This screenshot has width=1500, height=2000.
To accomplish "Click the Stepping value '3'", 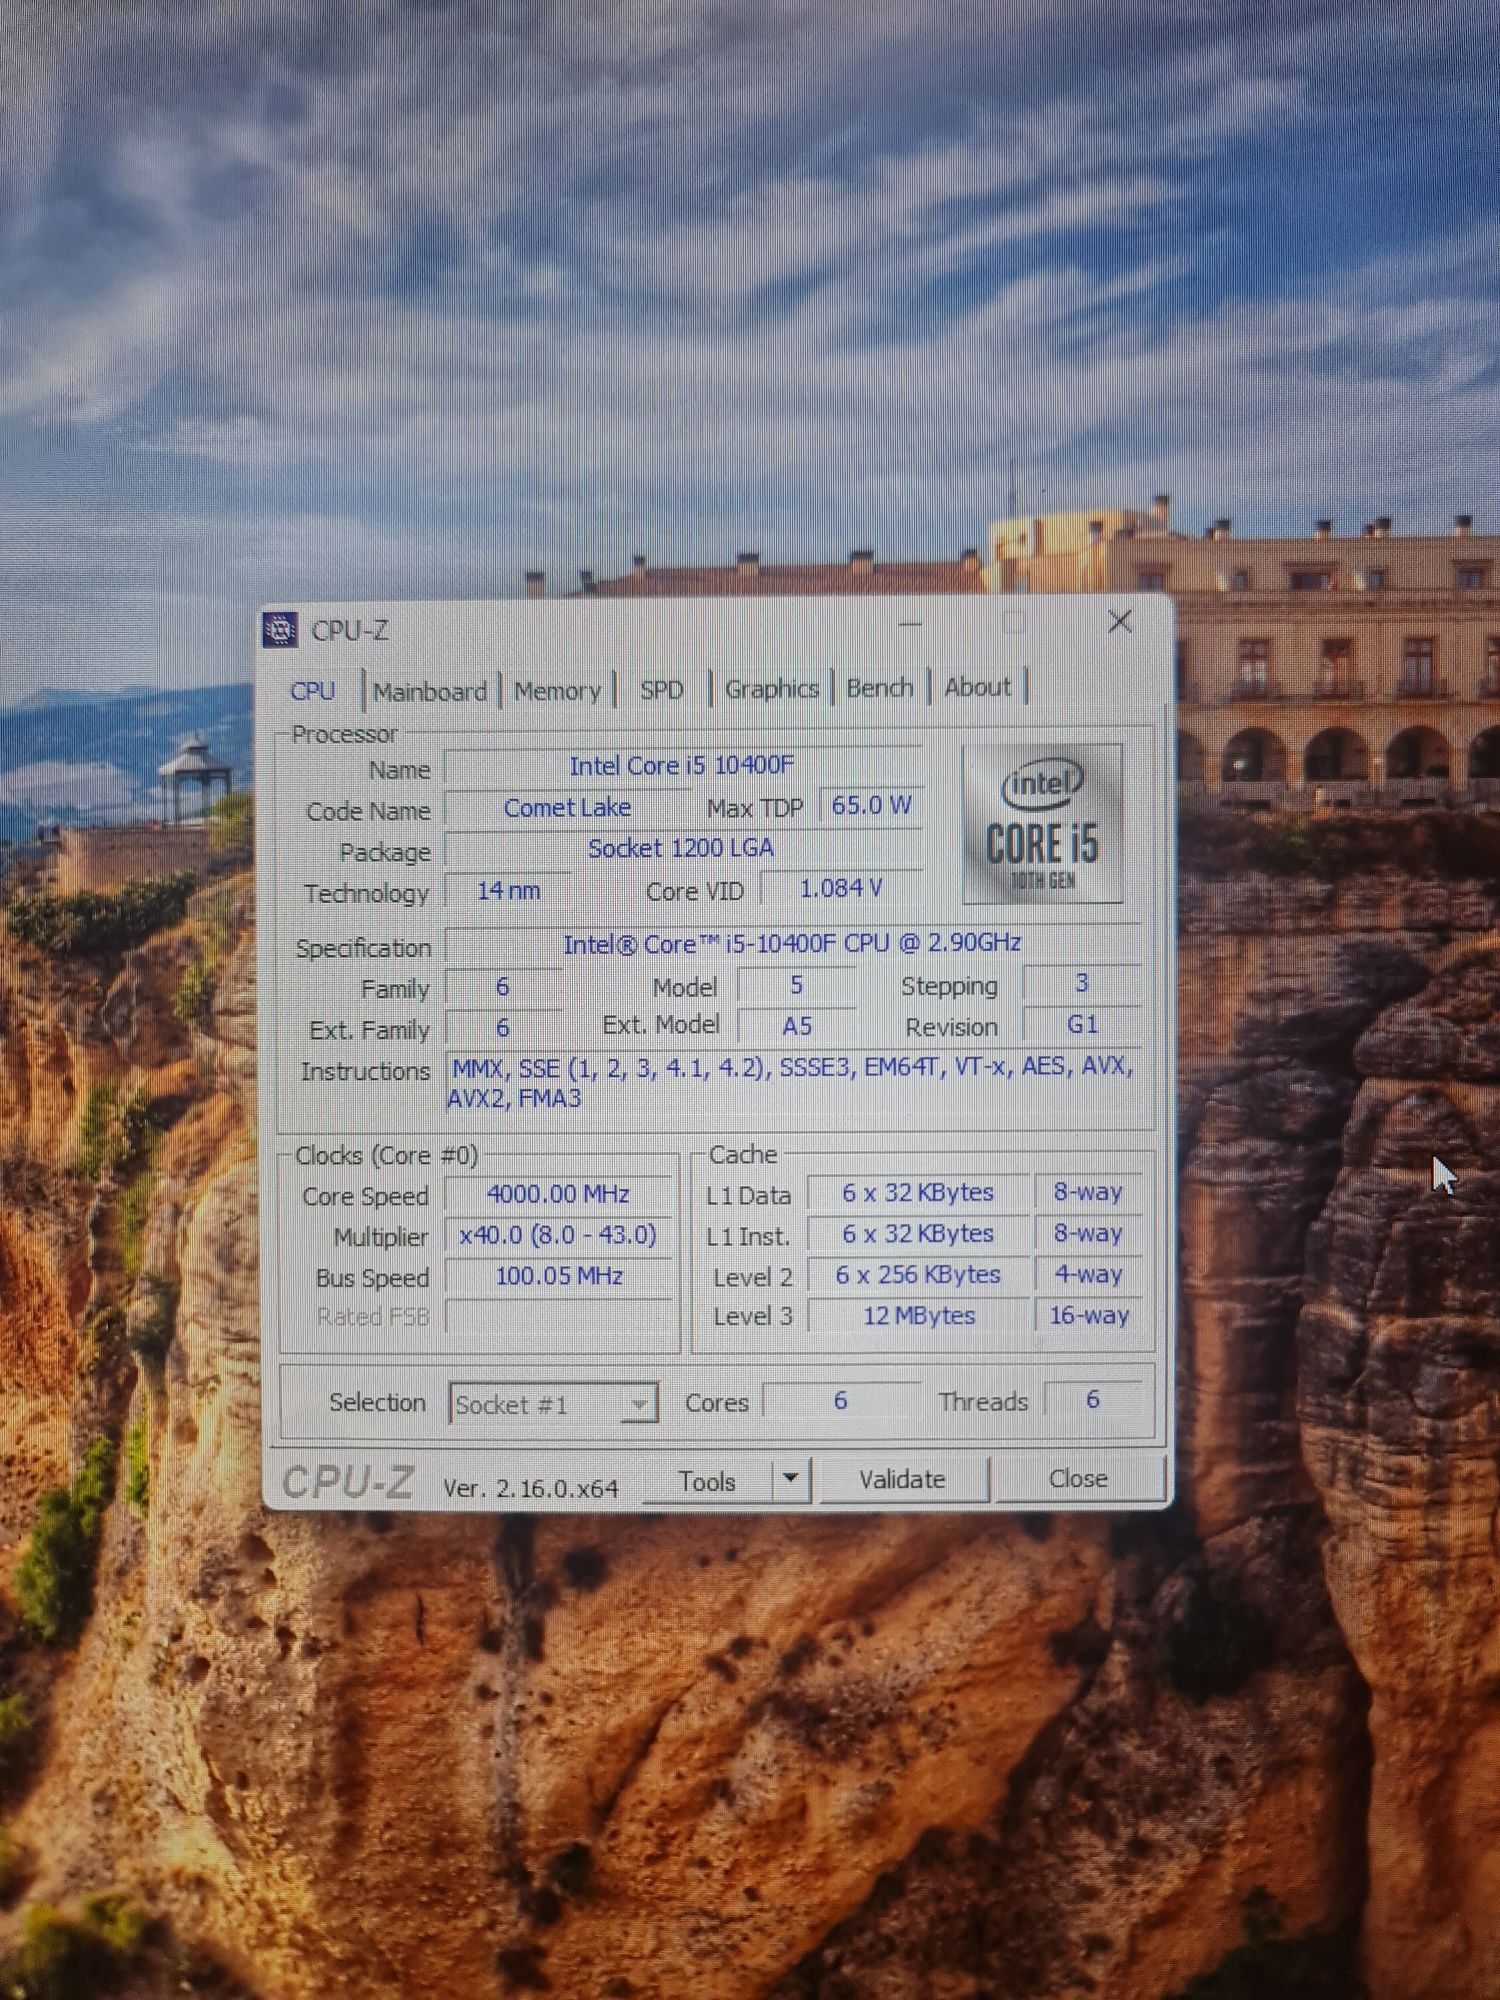I will (x=1082, y=983).
